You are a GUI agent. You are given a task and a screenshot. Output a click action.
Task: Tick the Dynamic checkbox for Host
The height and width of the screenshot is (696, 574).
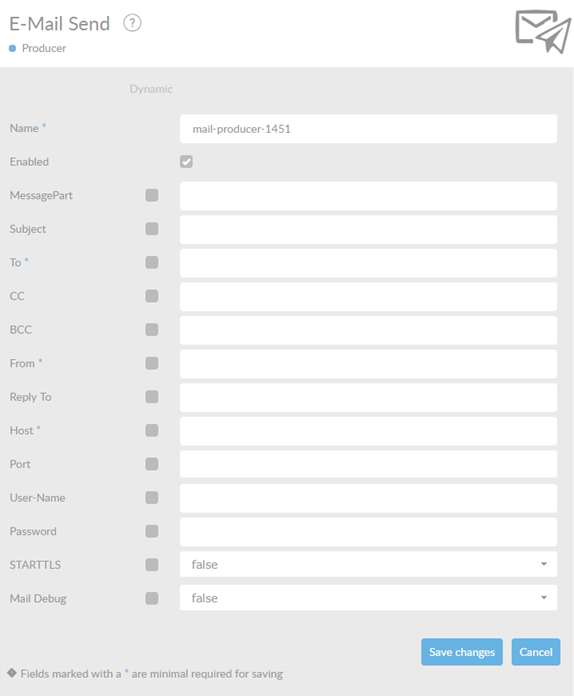coord(152,431)
